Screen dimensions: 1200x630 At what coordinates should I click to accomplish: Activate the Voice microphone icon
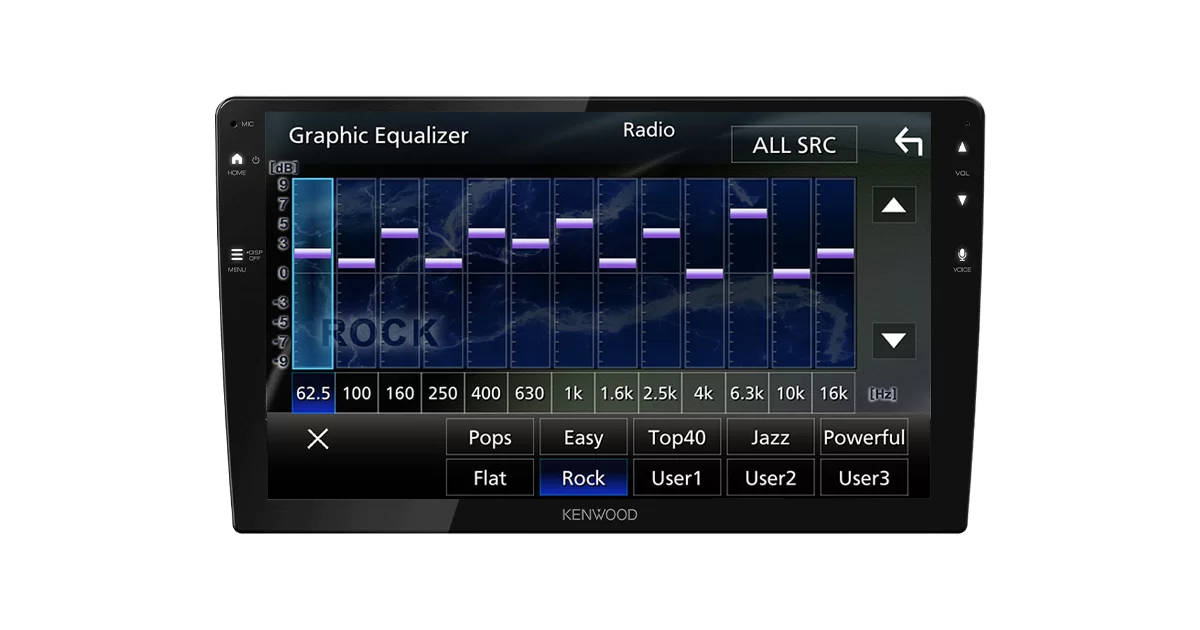pos(962,256)
